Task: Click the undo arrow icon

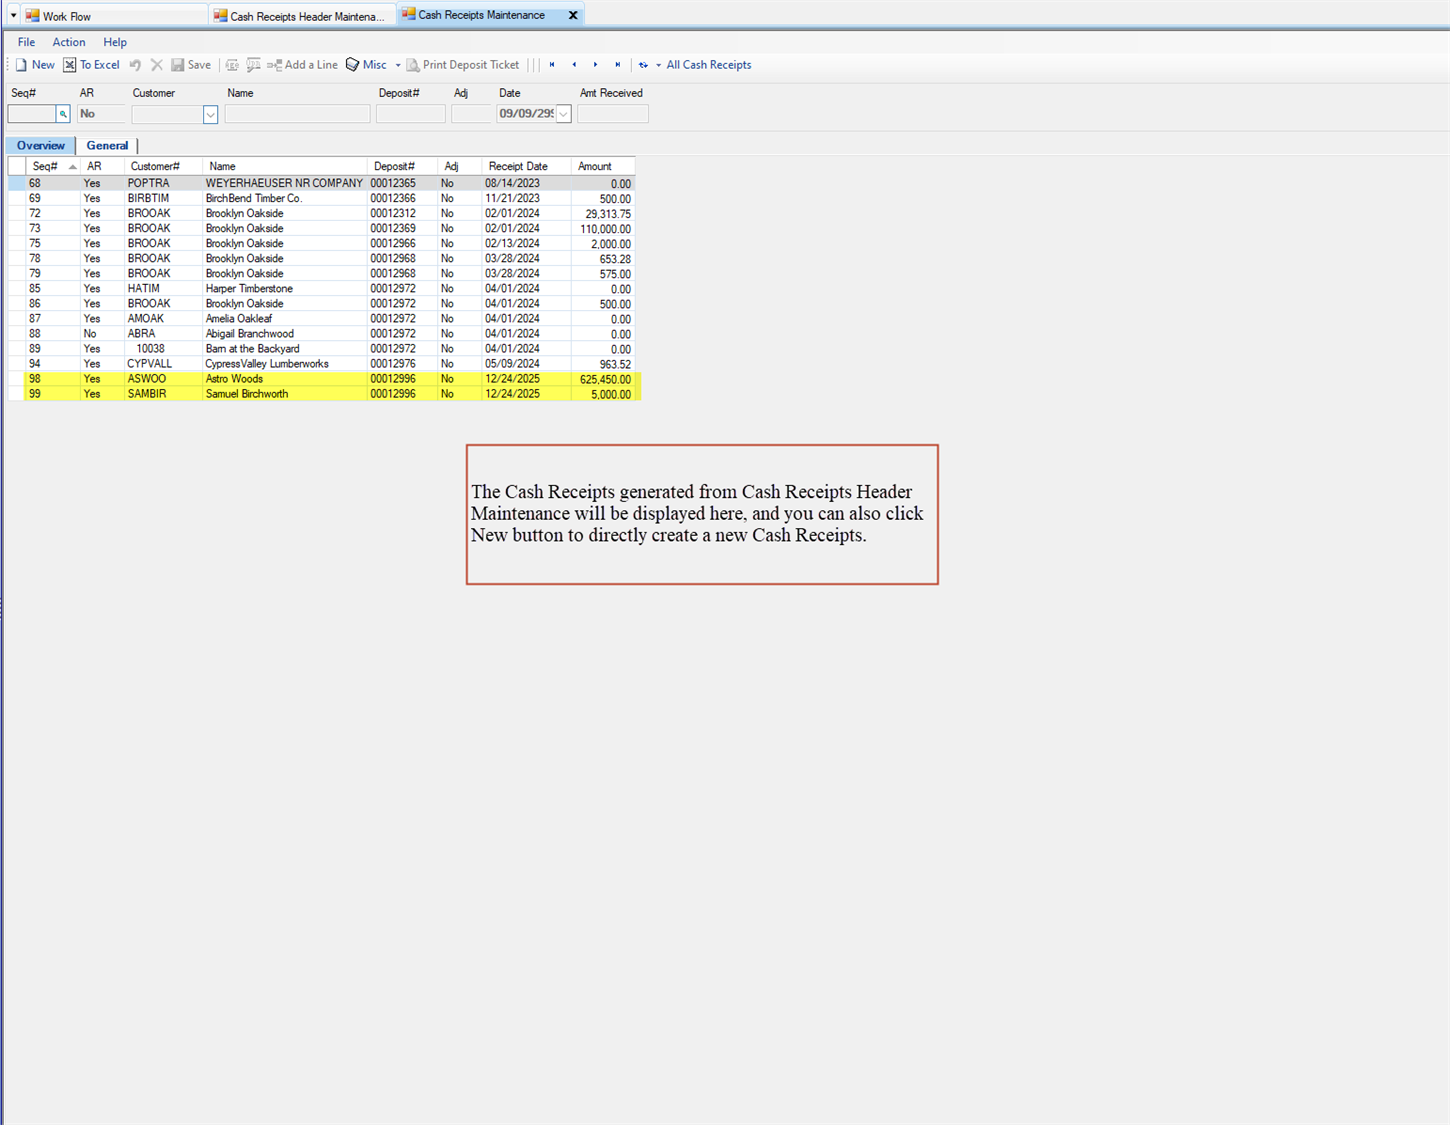Action: (135, 64)
